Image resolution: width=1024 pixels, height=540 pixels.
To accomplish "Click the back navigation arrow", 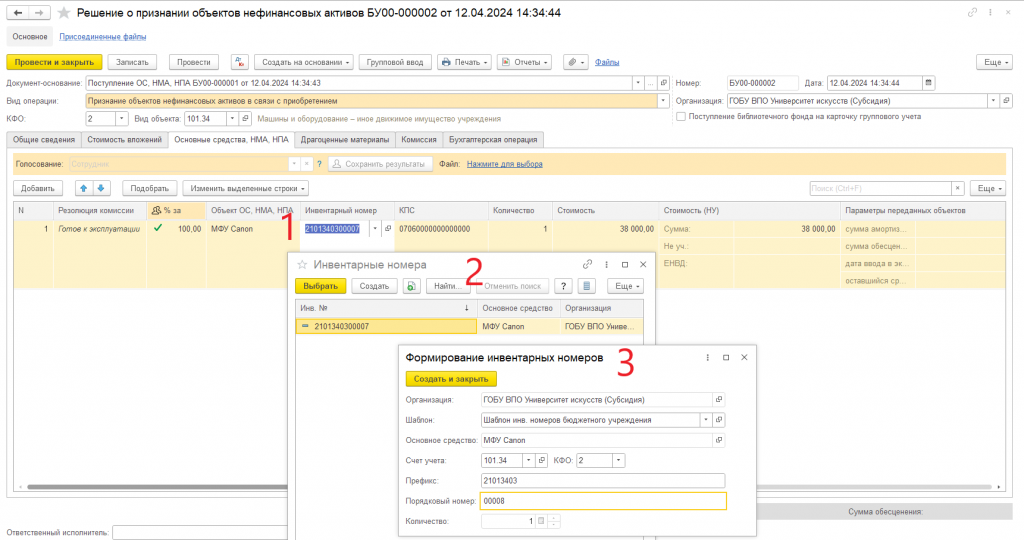I will [x=18, y=13].
